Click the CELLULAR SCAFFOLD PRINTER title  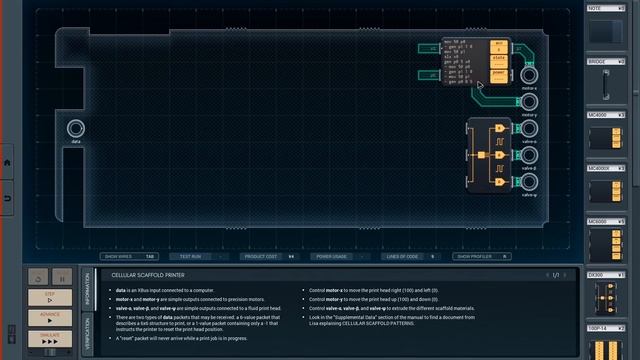click(x=148, y=275)
